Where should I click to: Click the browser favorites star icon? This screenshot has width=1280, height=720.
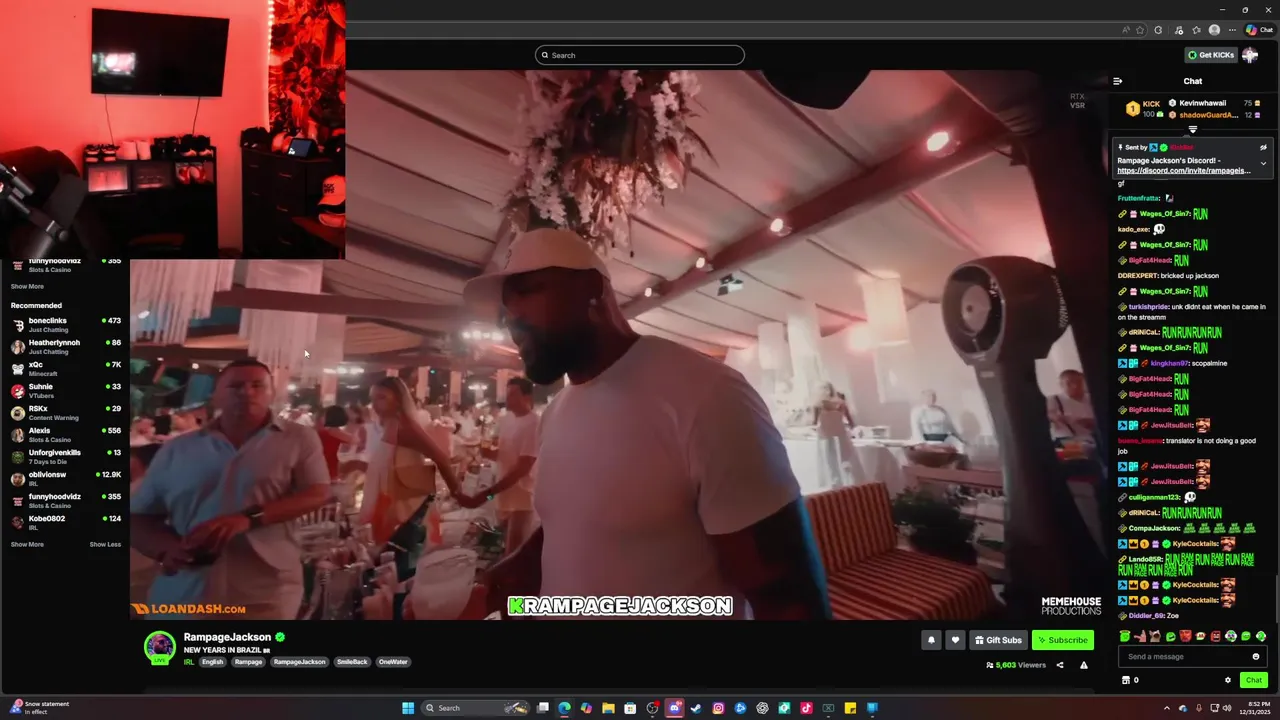(1140, 30)
